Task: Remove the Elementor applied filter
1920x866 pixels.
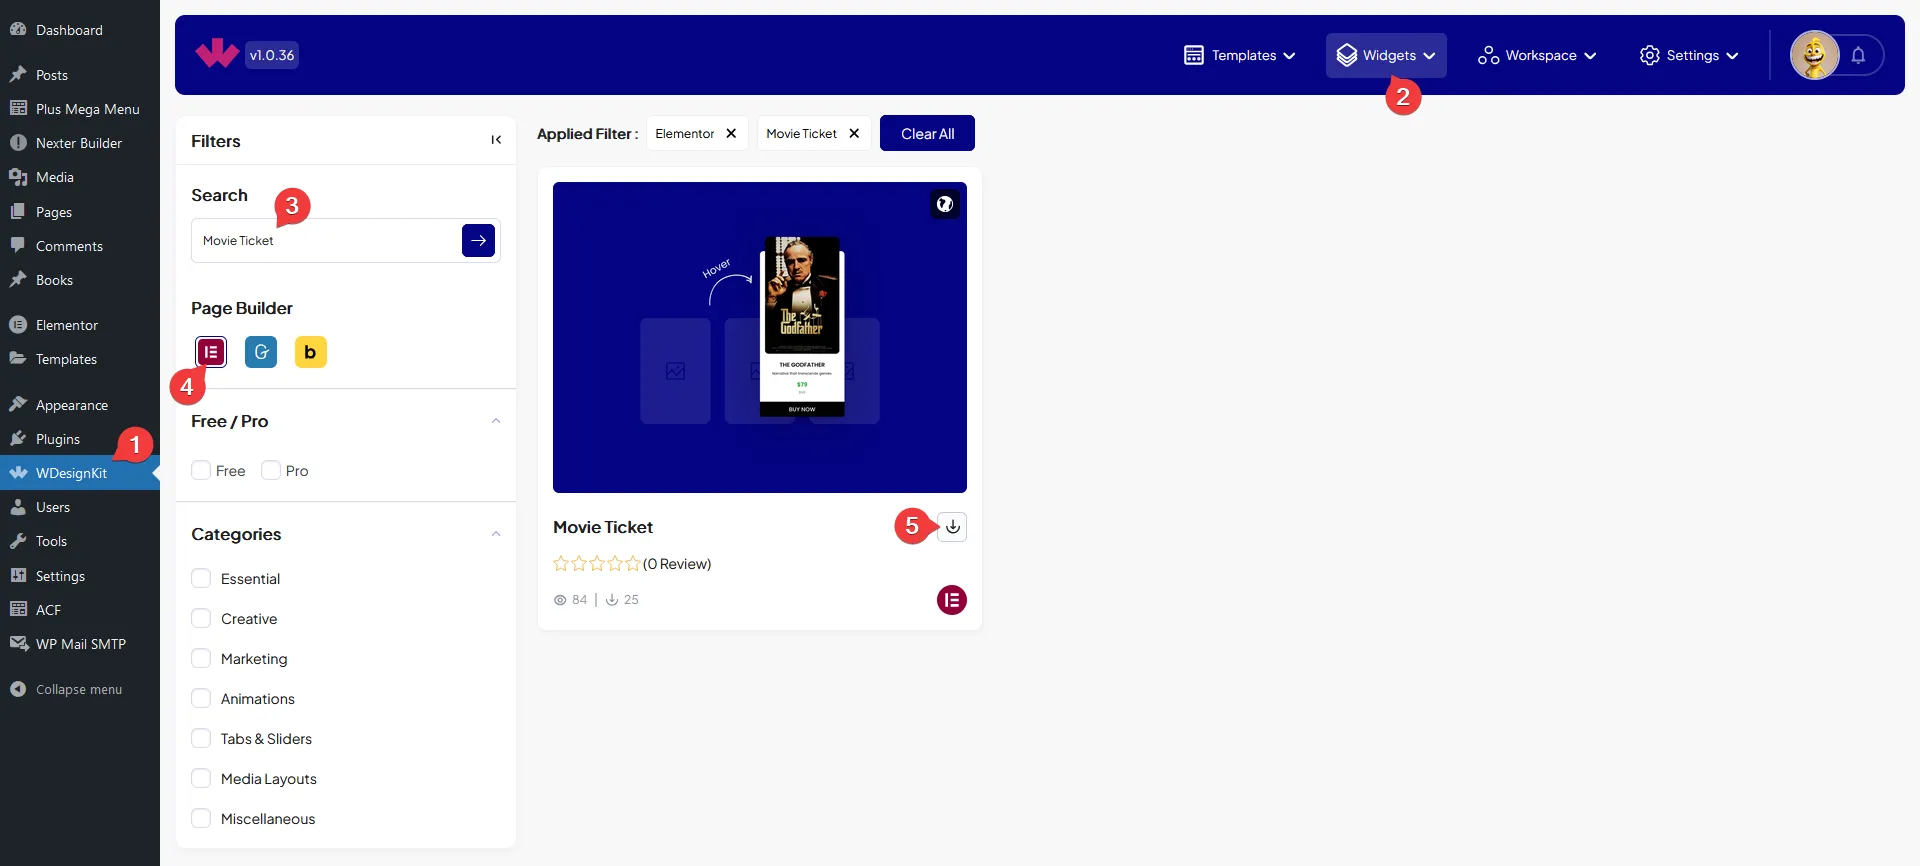Action: point(731,134)
